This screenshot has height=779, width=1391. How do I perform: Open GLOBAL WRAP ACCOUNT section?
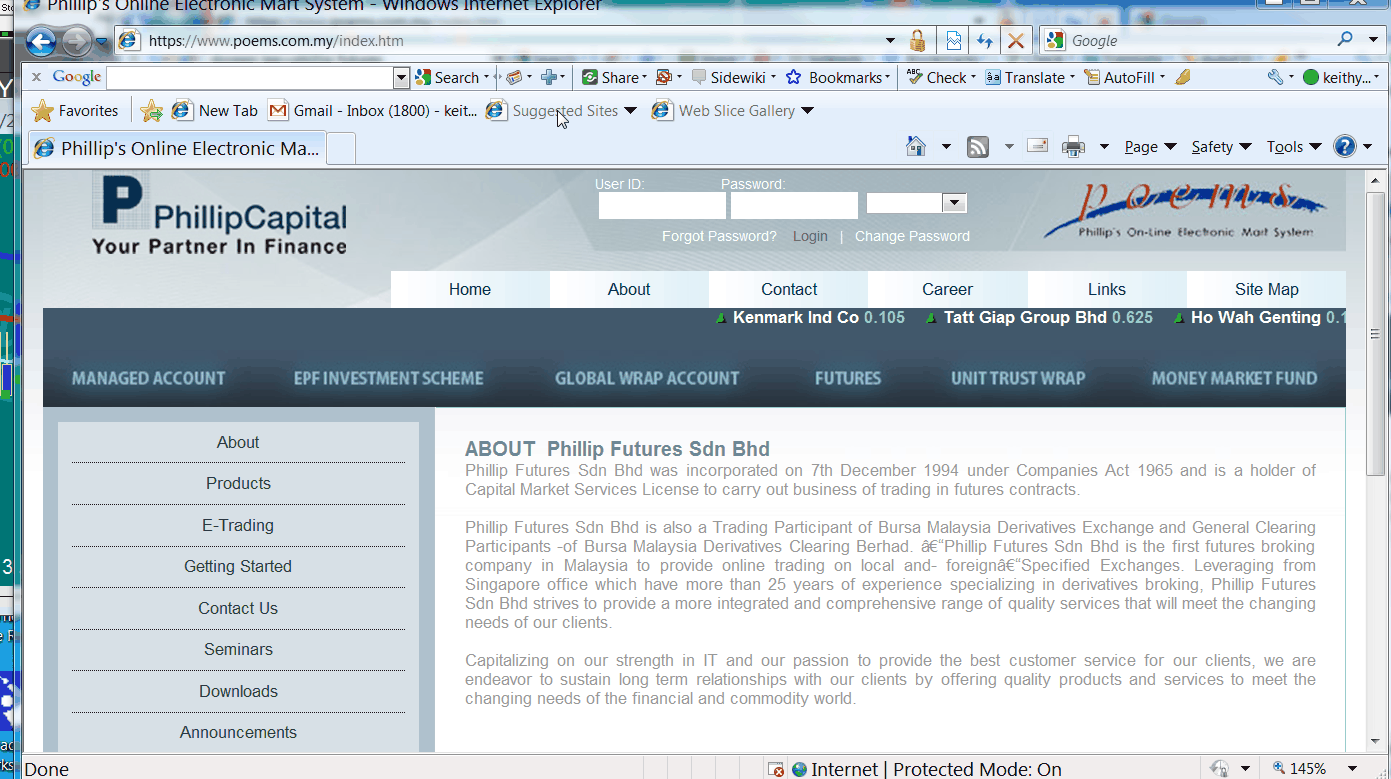pos(647,378)
